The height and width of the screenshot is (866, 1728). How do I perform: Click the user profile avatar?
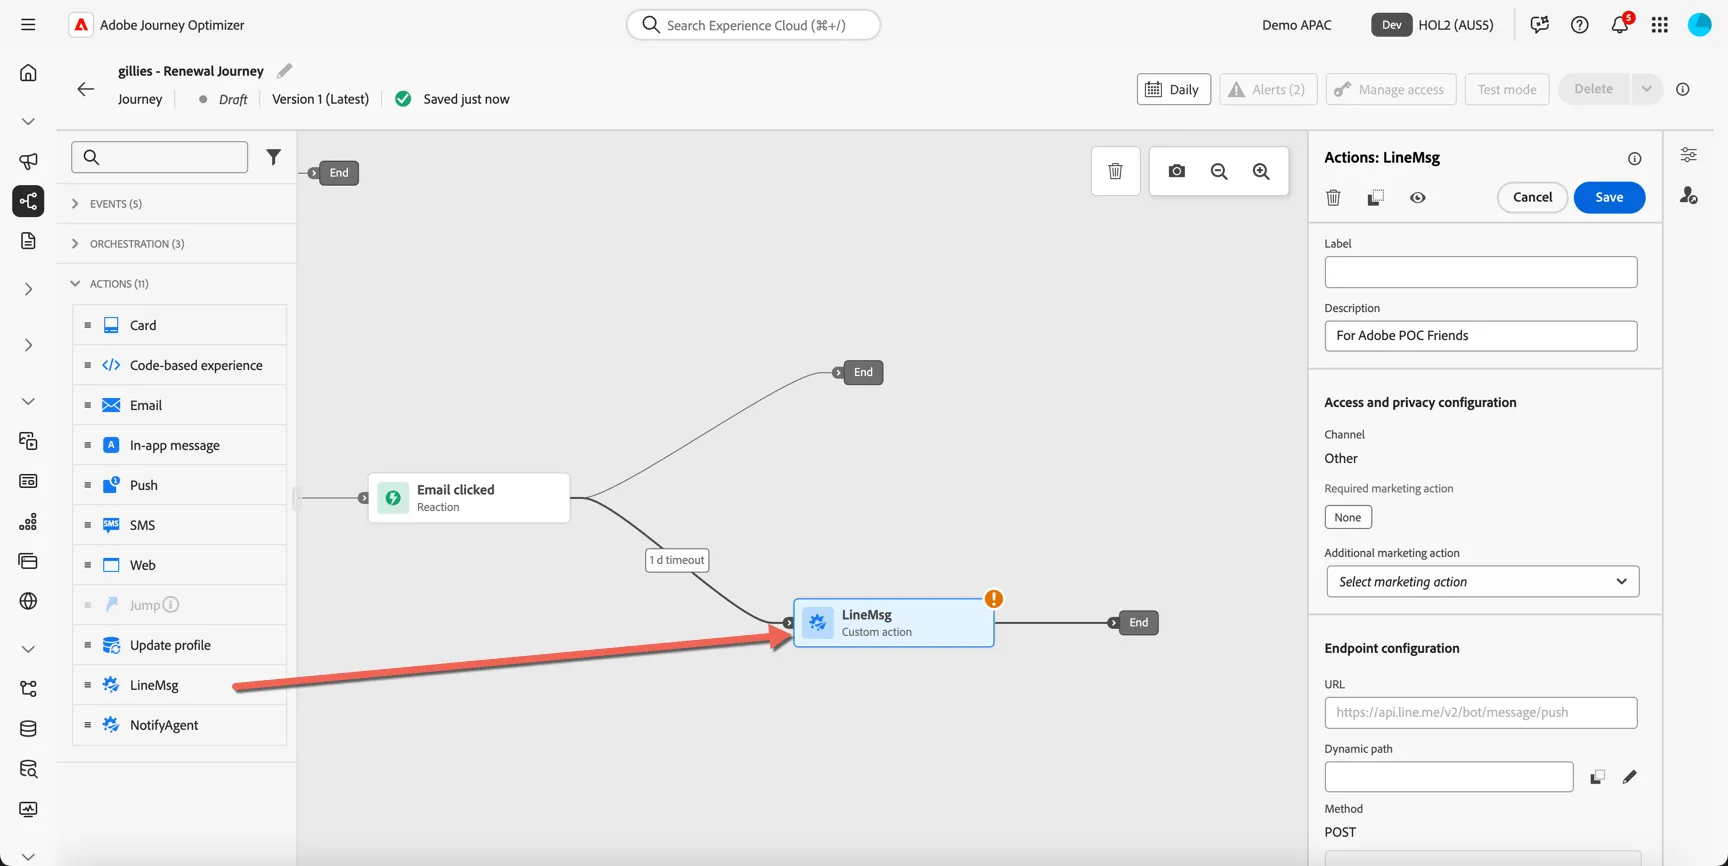(x=1700, y=25)
